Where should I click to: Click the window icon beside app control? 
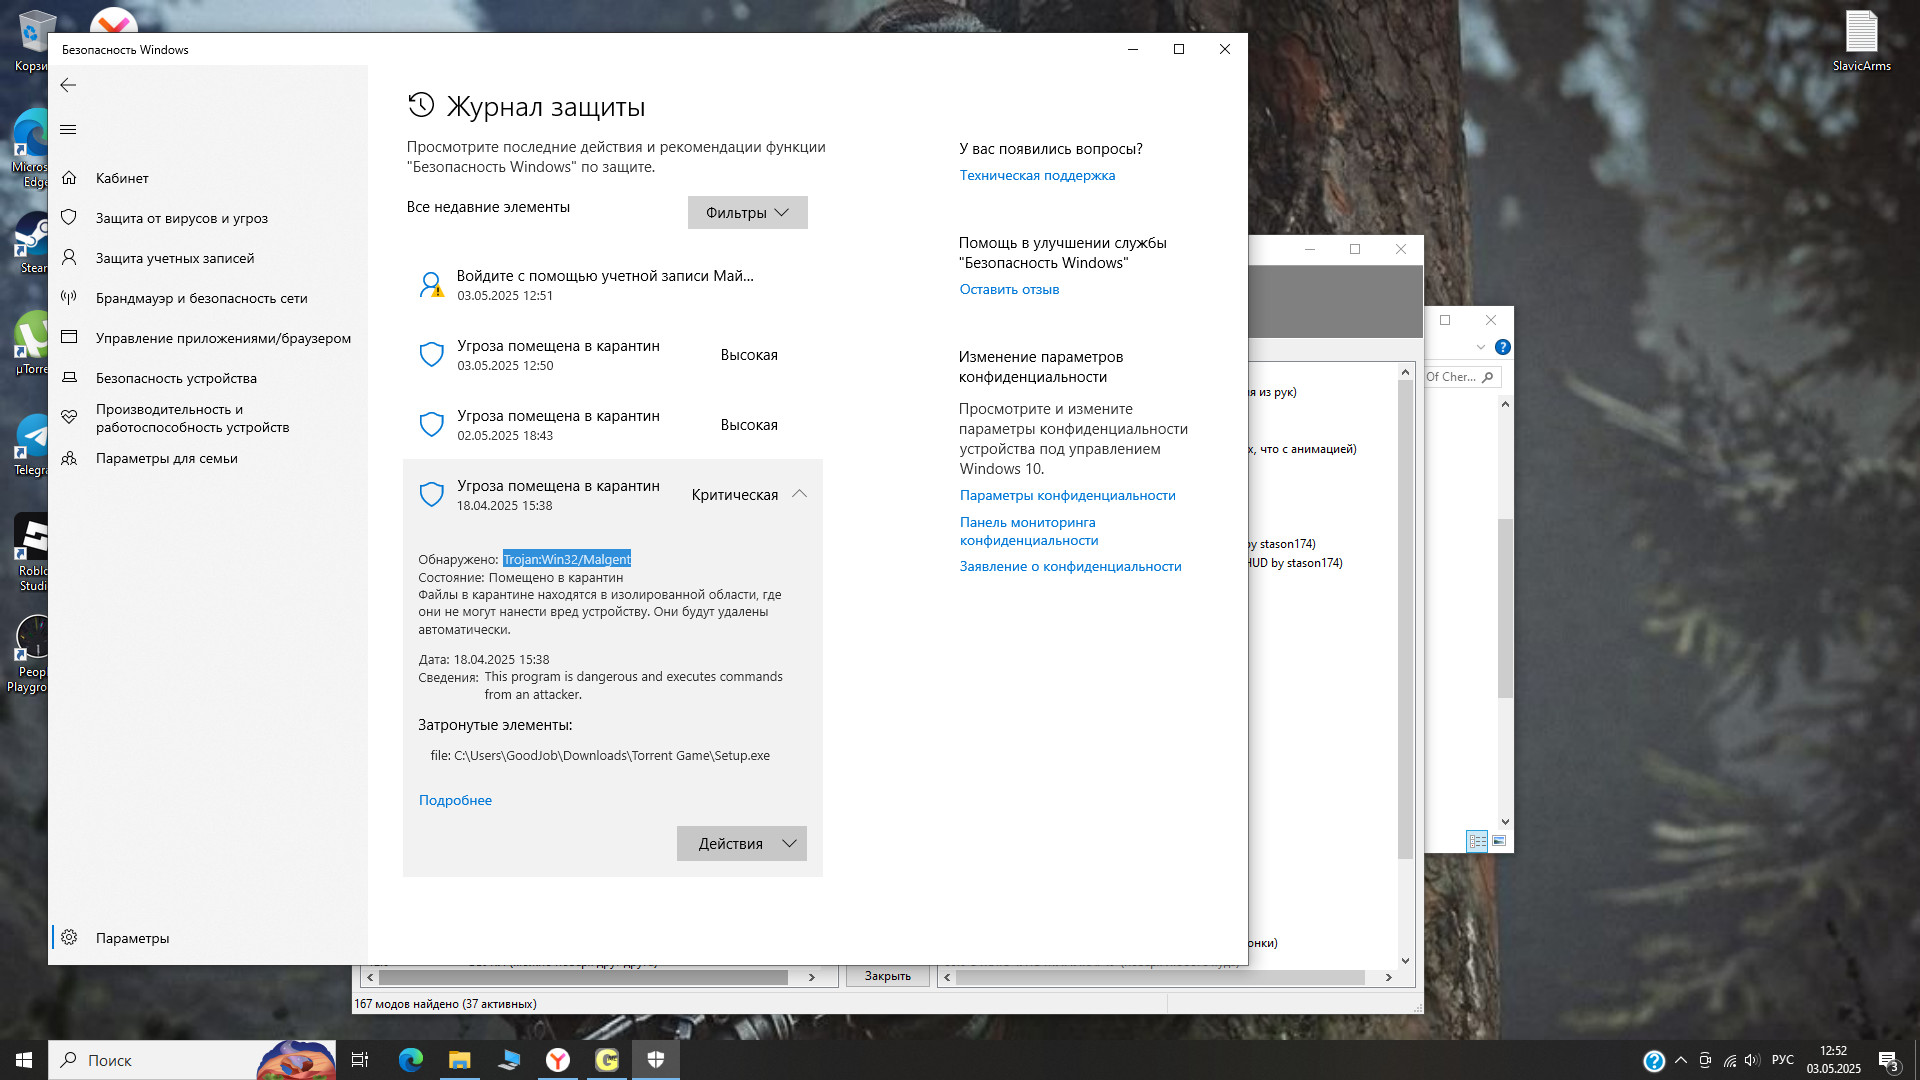[69, 337]
